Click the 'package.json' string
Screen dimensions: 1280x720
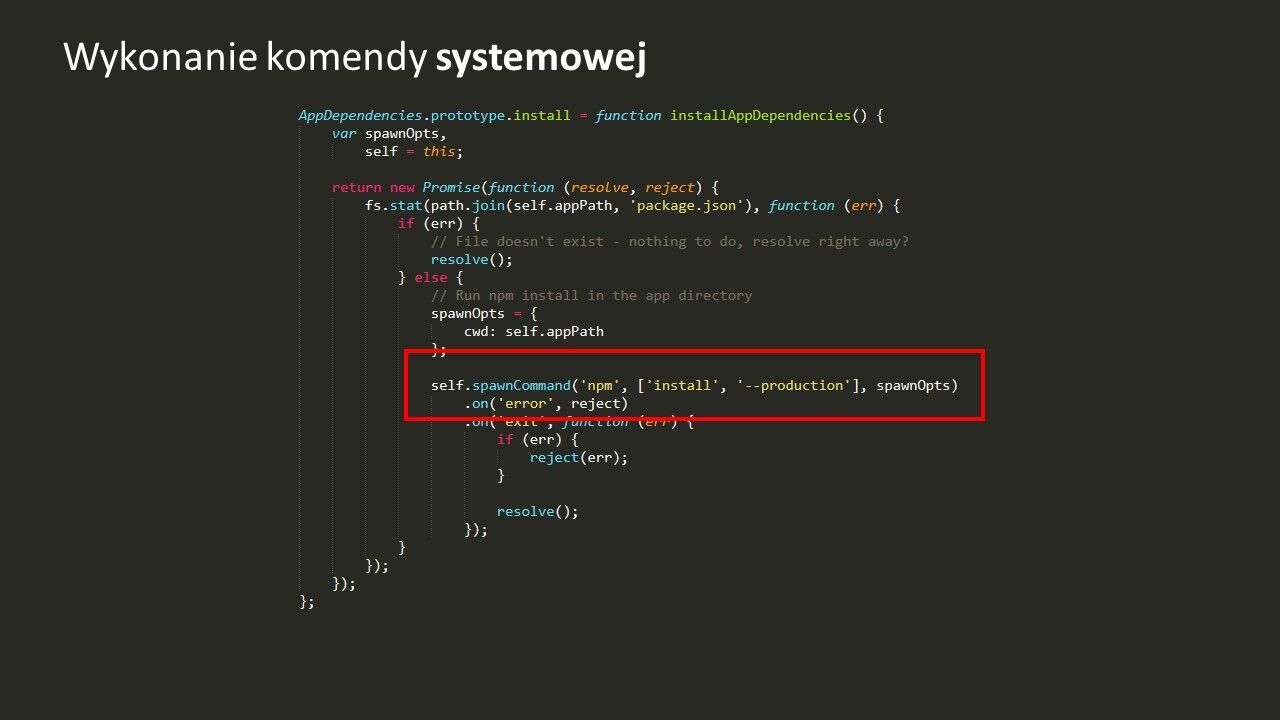(688, 205)
